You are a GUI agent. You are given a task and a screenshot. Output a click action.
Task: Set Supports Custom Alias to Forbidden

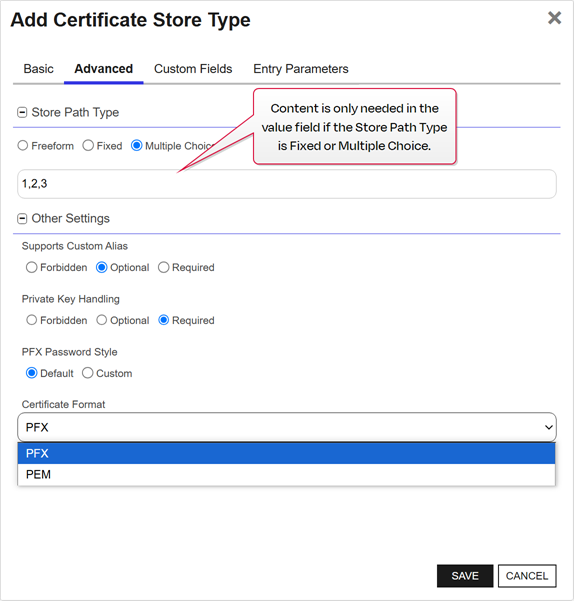[31, 267]
